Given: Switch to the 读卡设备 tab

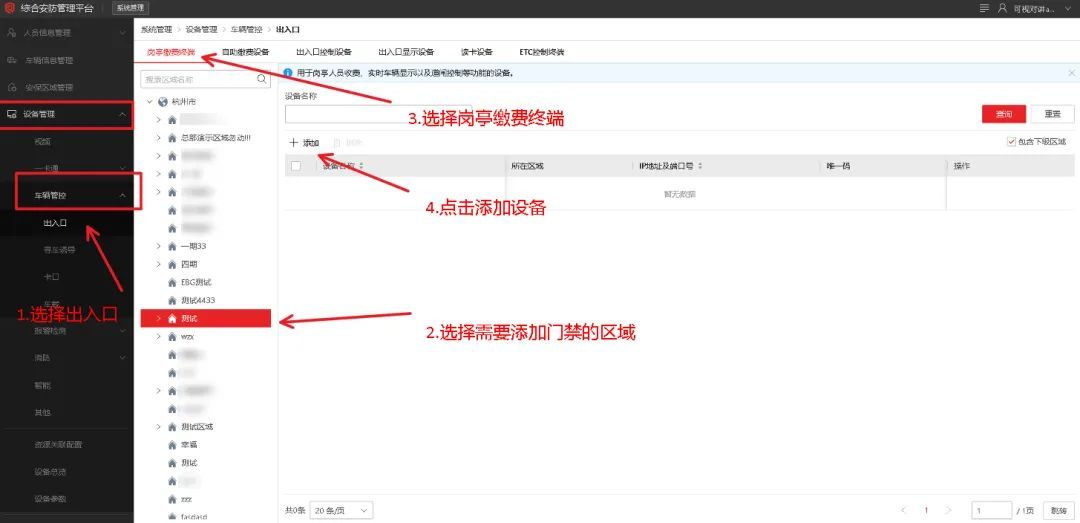Looking at the screenshot, I should click(477, 52).
